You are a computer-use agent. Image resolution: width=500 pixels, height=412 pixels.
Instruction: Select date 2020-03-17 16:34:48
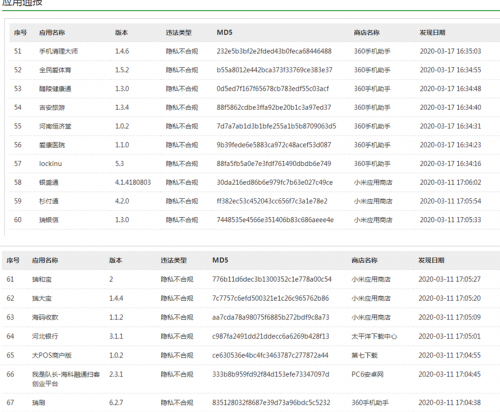pyautogui.click(x=450, y=89)
